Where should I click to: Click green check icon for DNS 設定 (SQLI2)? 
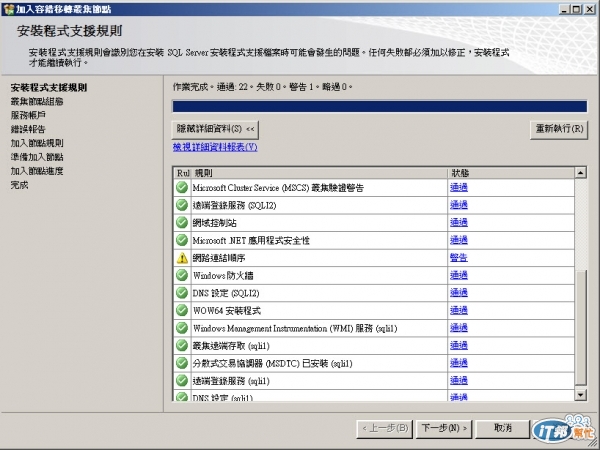click(x=182, y=293)
